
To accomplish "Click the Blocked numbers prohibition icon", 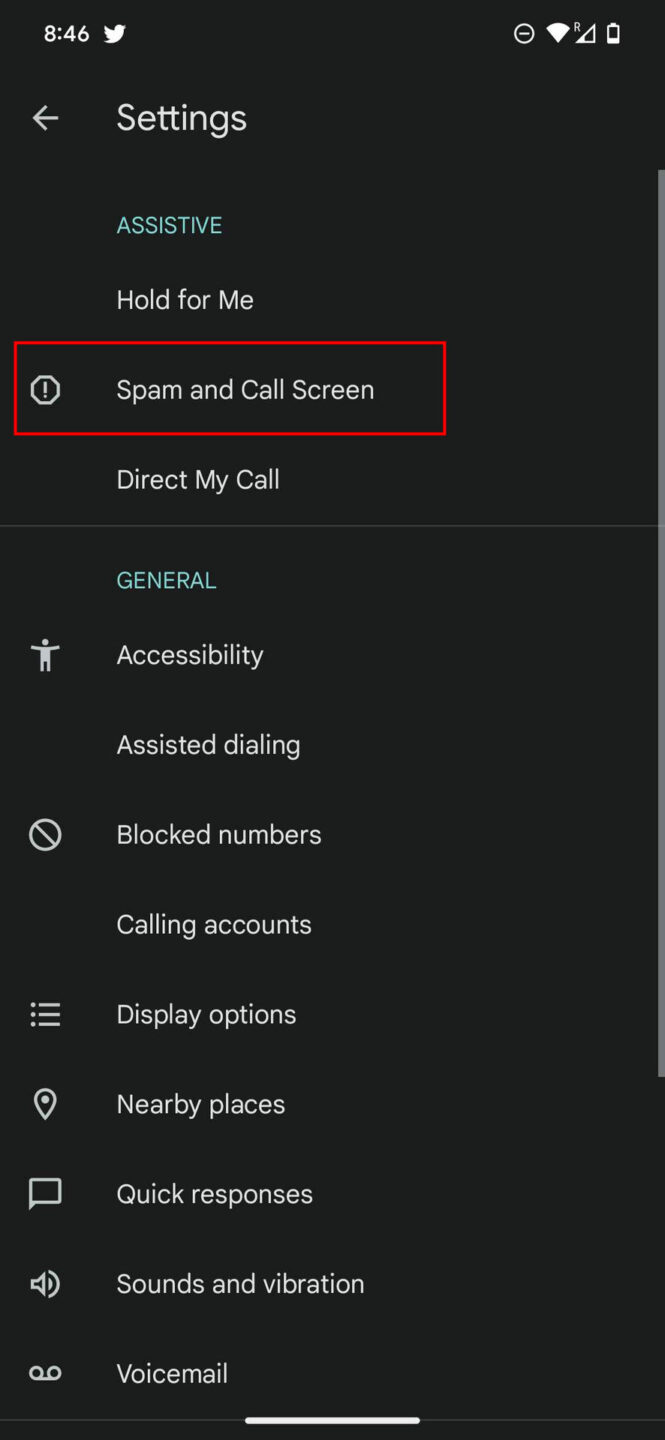I will pyautogui.click(x=45, y=834).
